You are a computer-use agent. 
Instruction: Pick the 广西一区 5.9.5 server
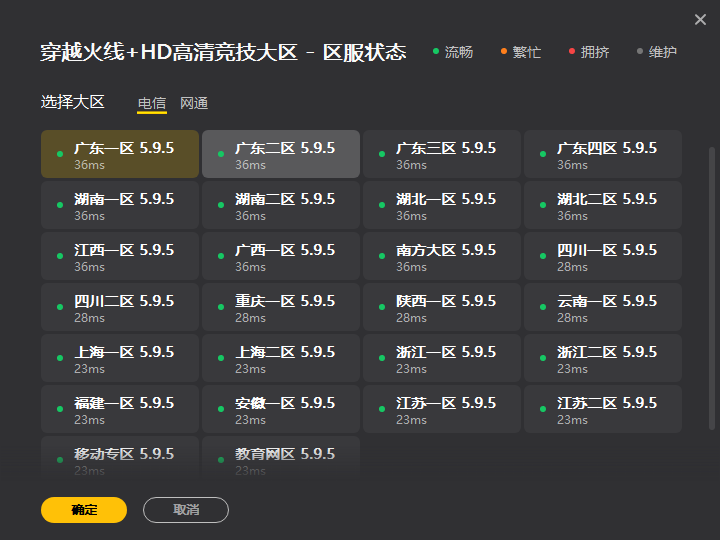pyautogui.click(x=281, y=256)
